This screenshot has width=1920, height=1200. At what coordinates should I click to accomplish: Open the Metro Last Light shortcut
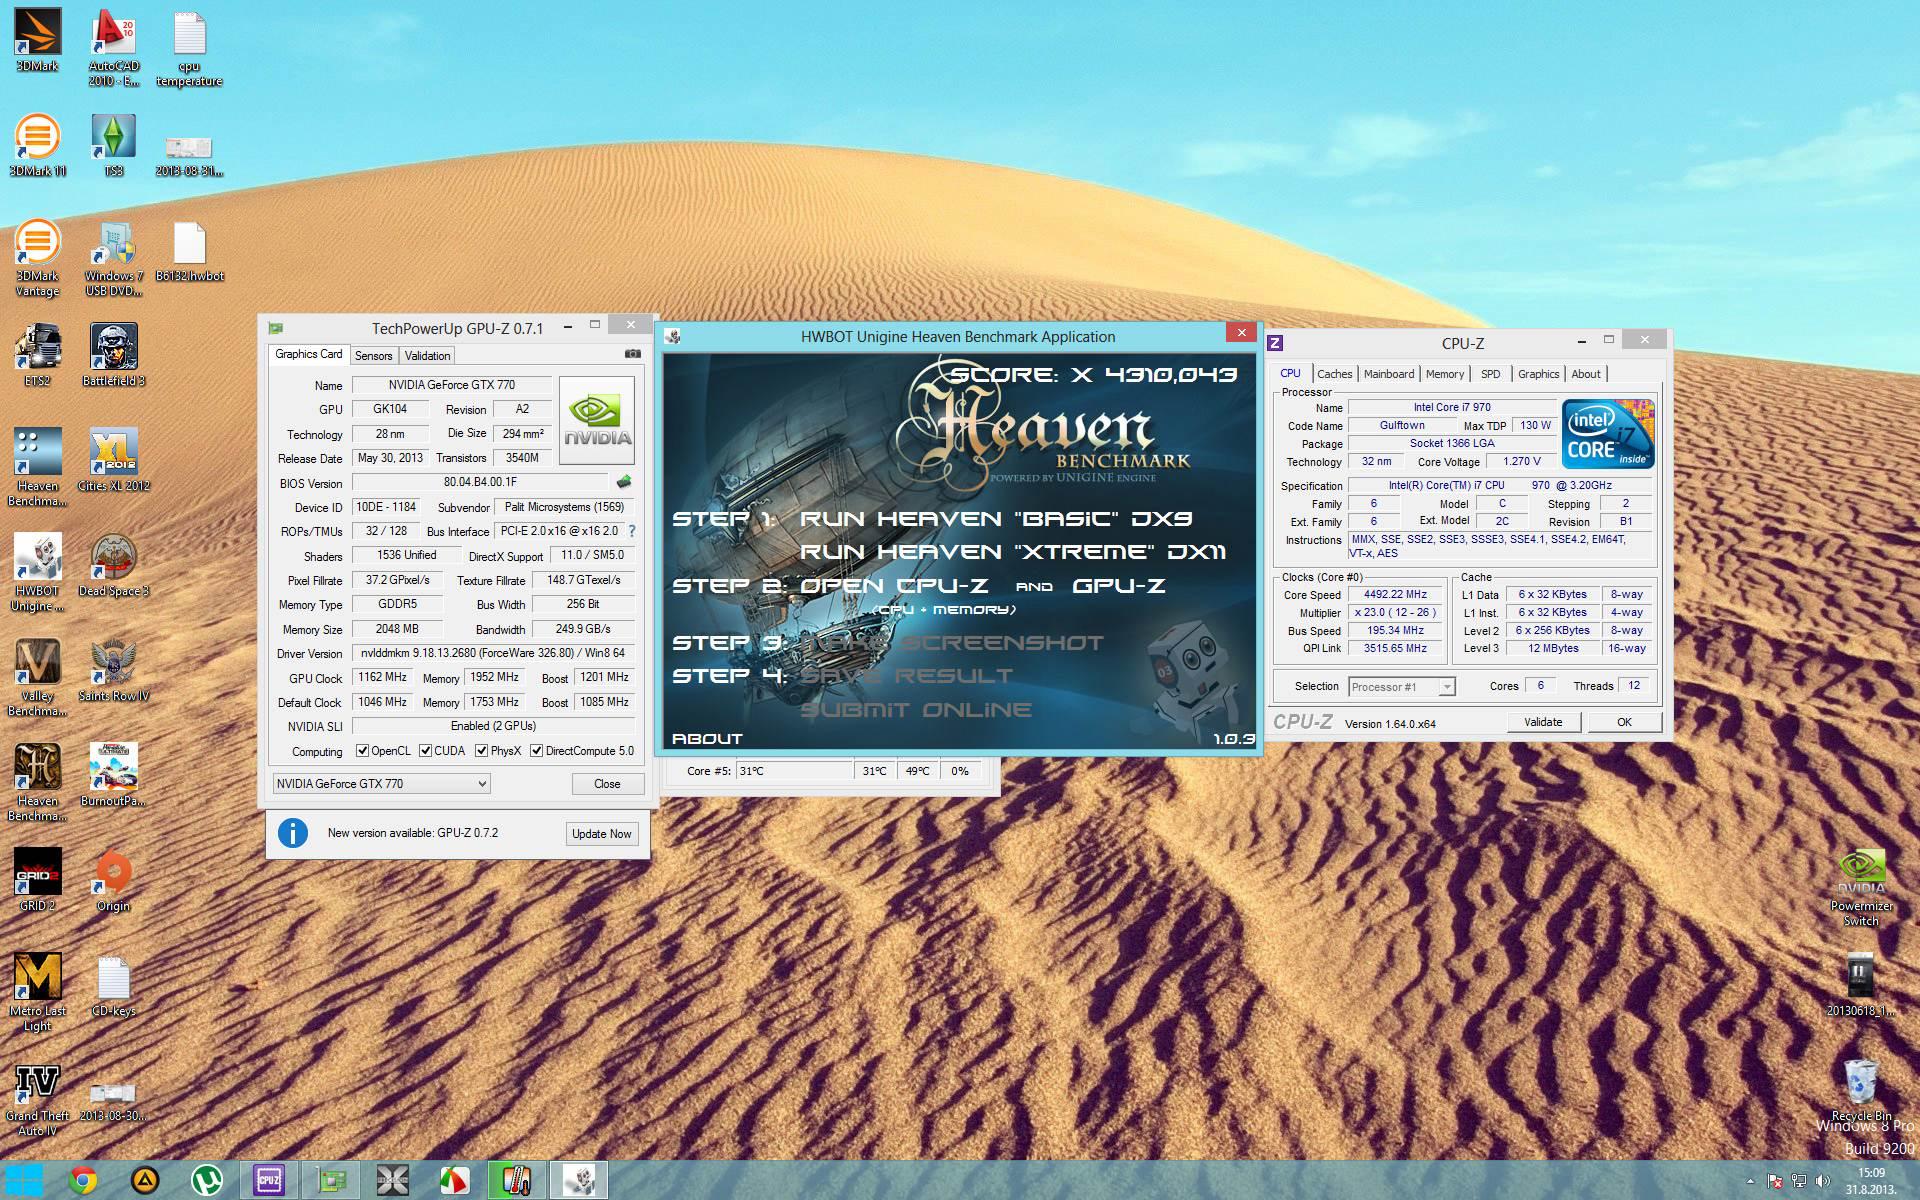[38, 992]
